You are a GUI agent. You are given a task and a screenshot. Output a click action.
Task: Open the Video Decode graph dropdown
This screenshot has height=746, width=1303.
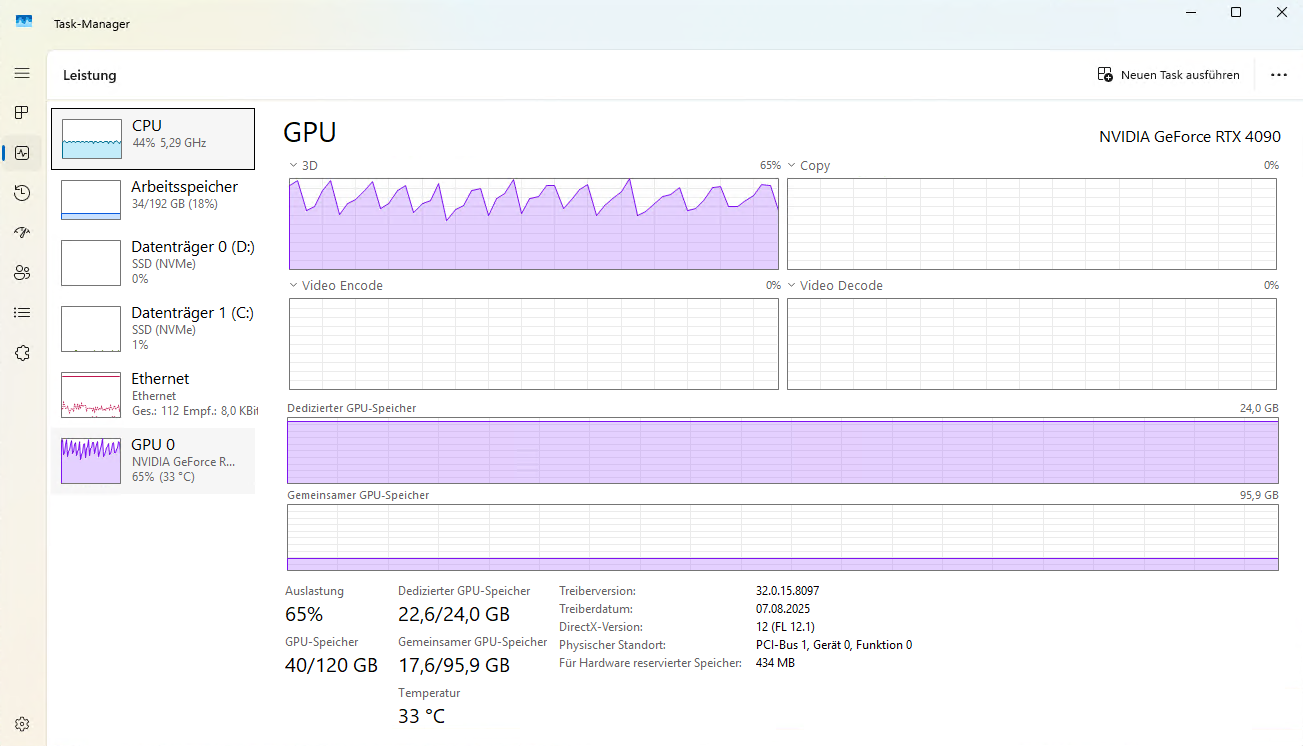point(792,286)
